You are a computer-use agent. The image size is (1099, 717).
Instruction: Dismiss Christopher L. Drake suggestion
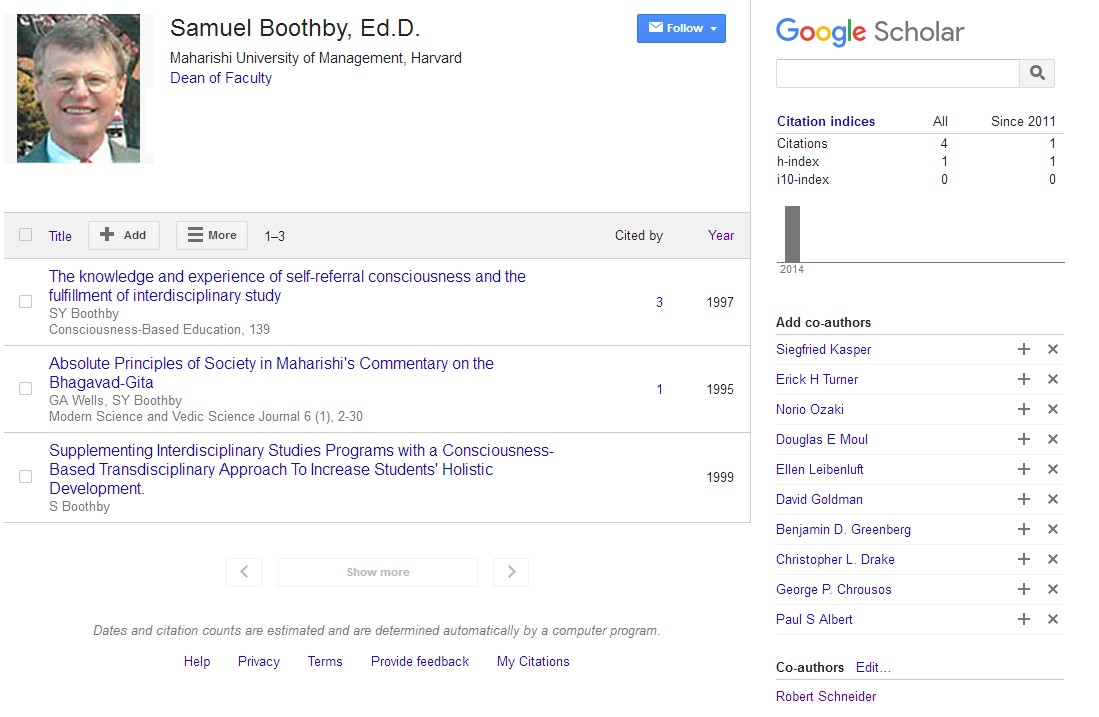(x=1052, y=559)
